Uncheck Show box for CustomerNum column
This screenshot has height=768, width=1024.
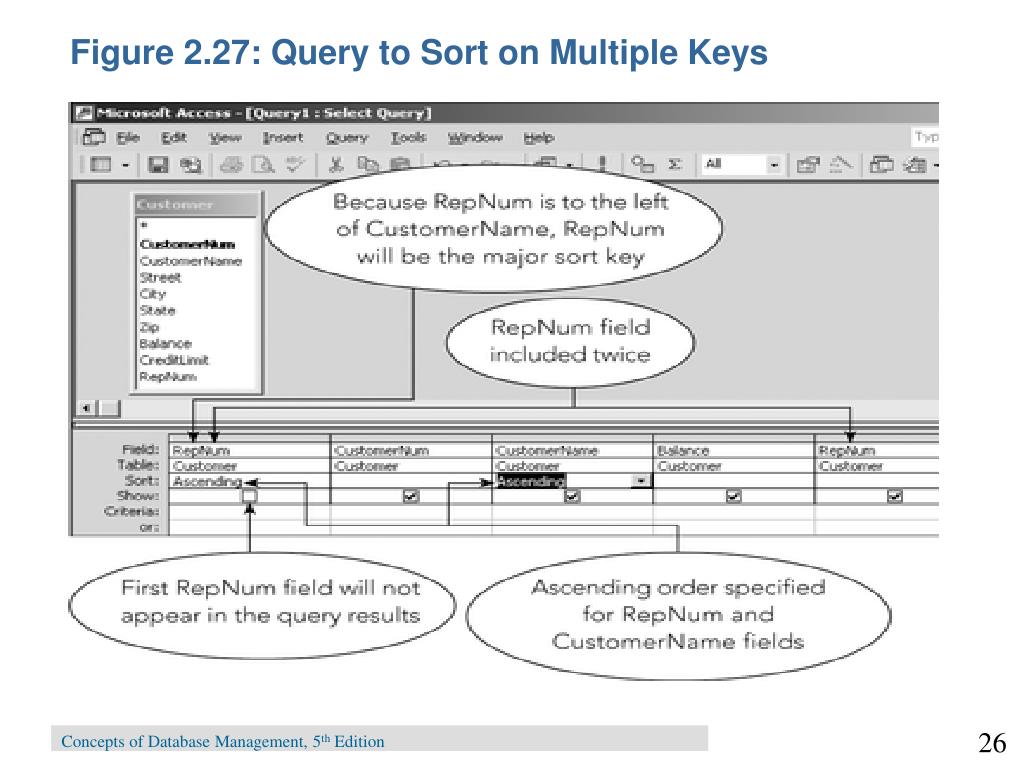[410, 496]
